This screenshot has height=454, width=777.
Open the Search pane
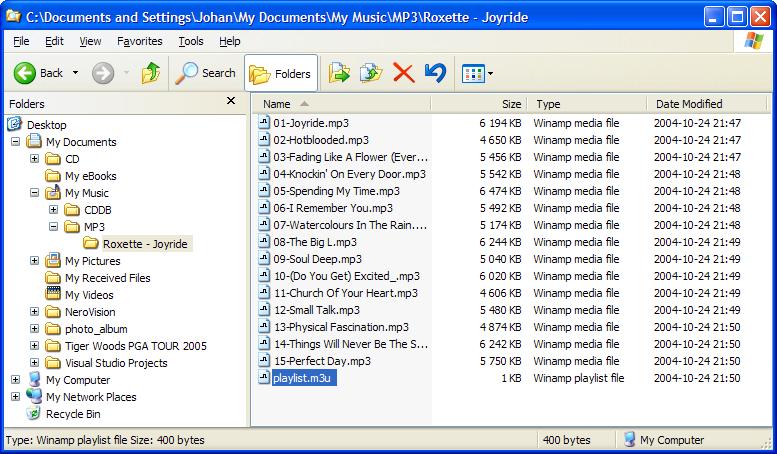[205, 73]
